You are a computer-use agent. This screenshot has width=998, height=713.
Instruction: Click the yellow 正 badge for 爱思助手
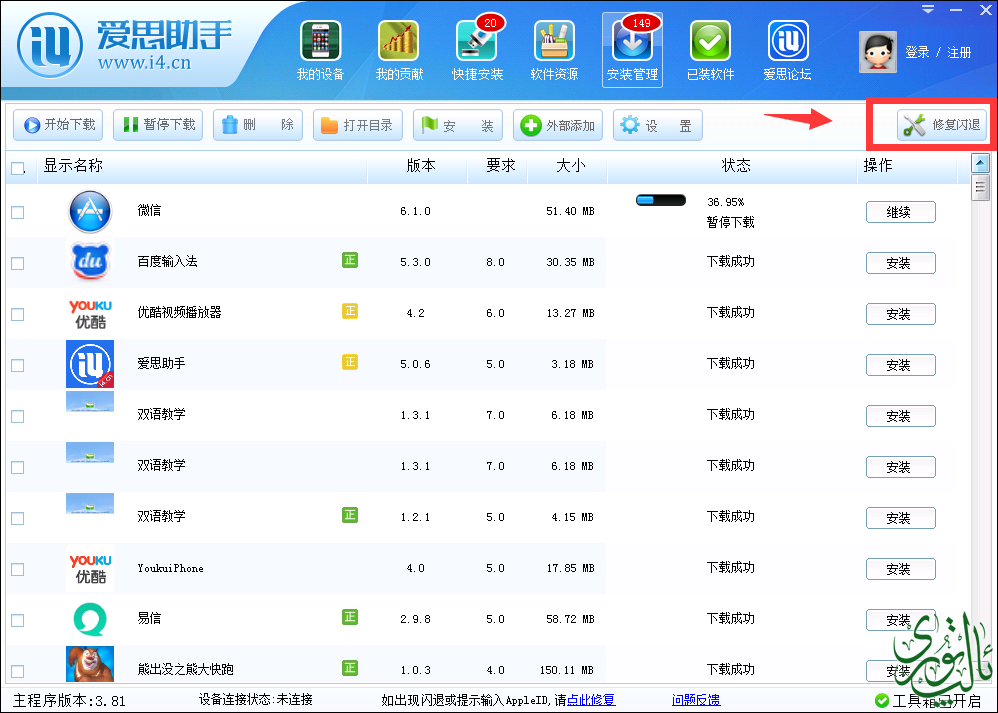349,362
